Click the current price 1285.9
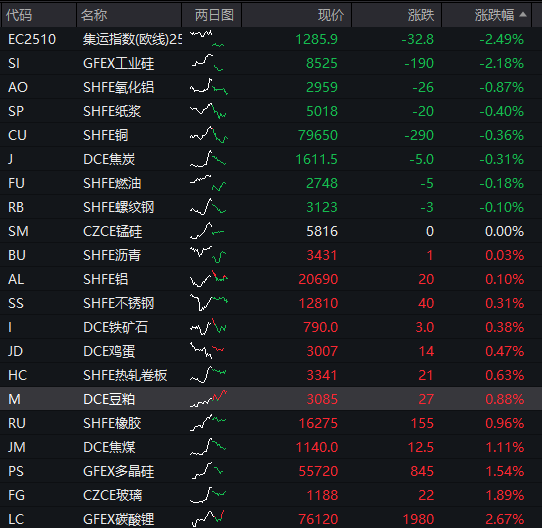 [x=316, y=39]
